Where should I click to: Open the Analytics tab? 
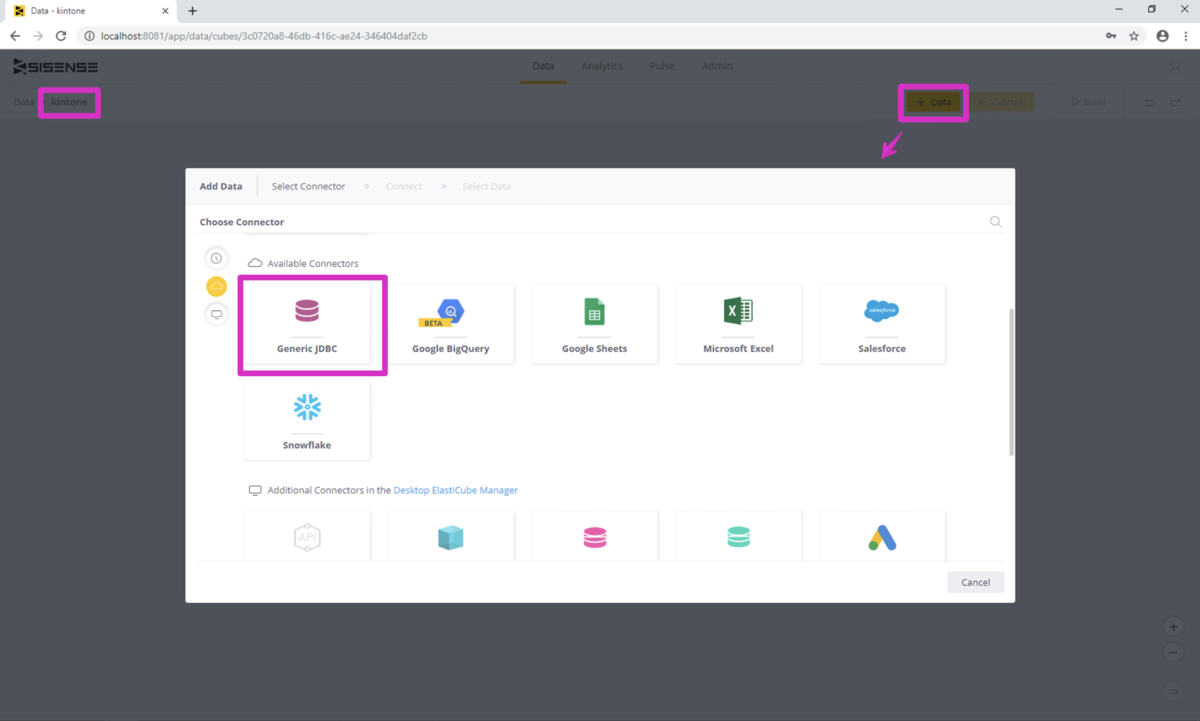point(602,66)
